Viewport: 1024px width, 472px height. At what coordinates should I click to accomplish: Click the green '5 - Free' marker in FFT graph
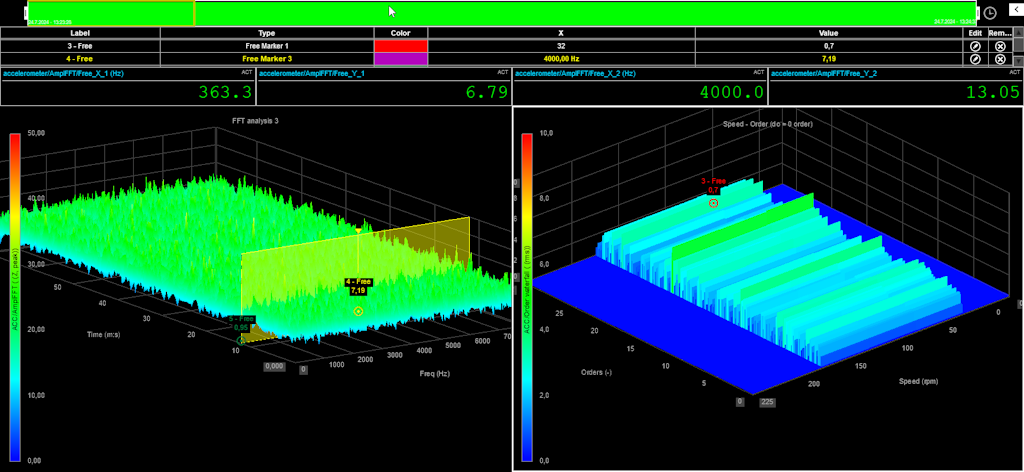click(242, 340)
